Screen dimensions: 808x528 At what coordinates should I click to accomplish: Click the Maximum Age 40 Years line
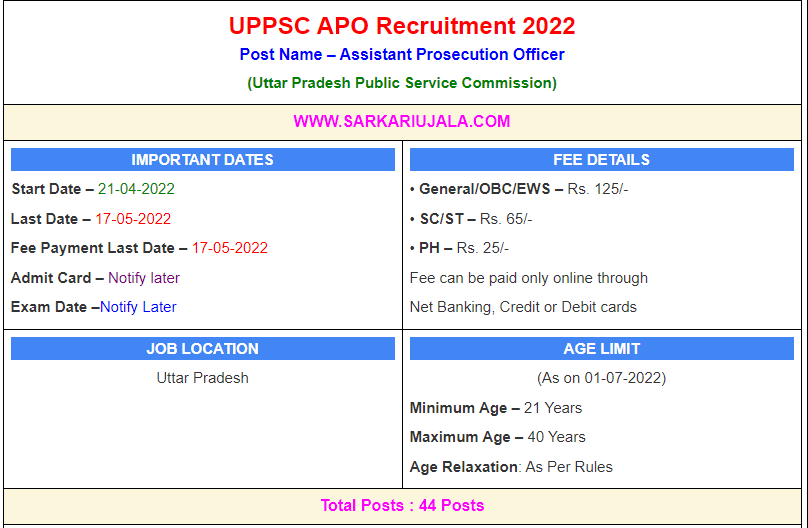pyautogui.click(x=498, y=437)
